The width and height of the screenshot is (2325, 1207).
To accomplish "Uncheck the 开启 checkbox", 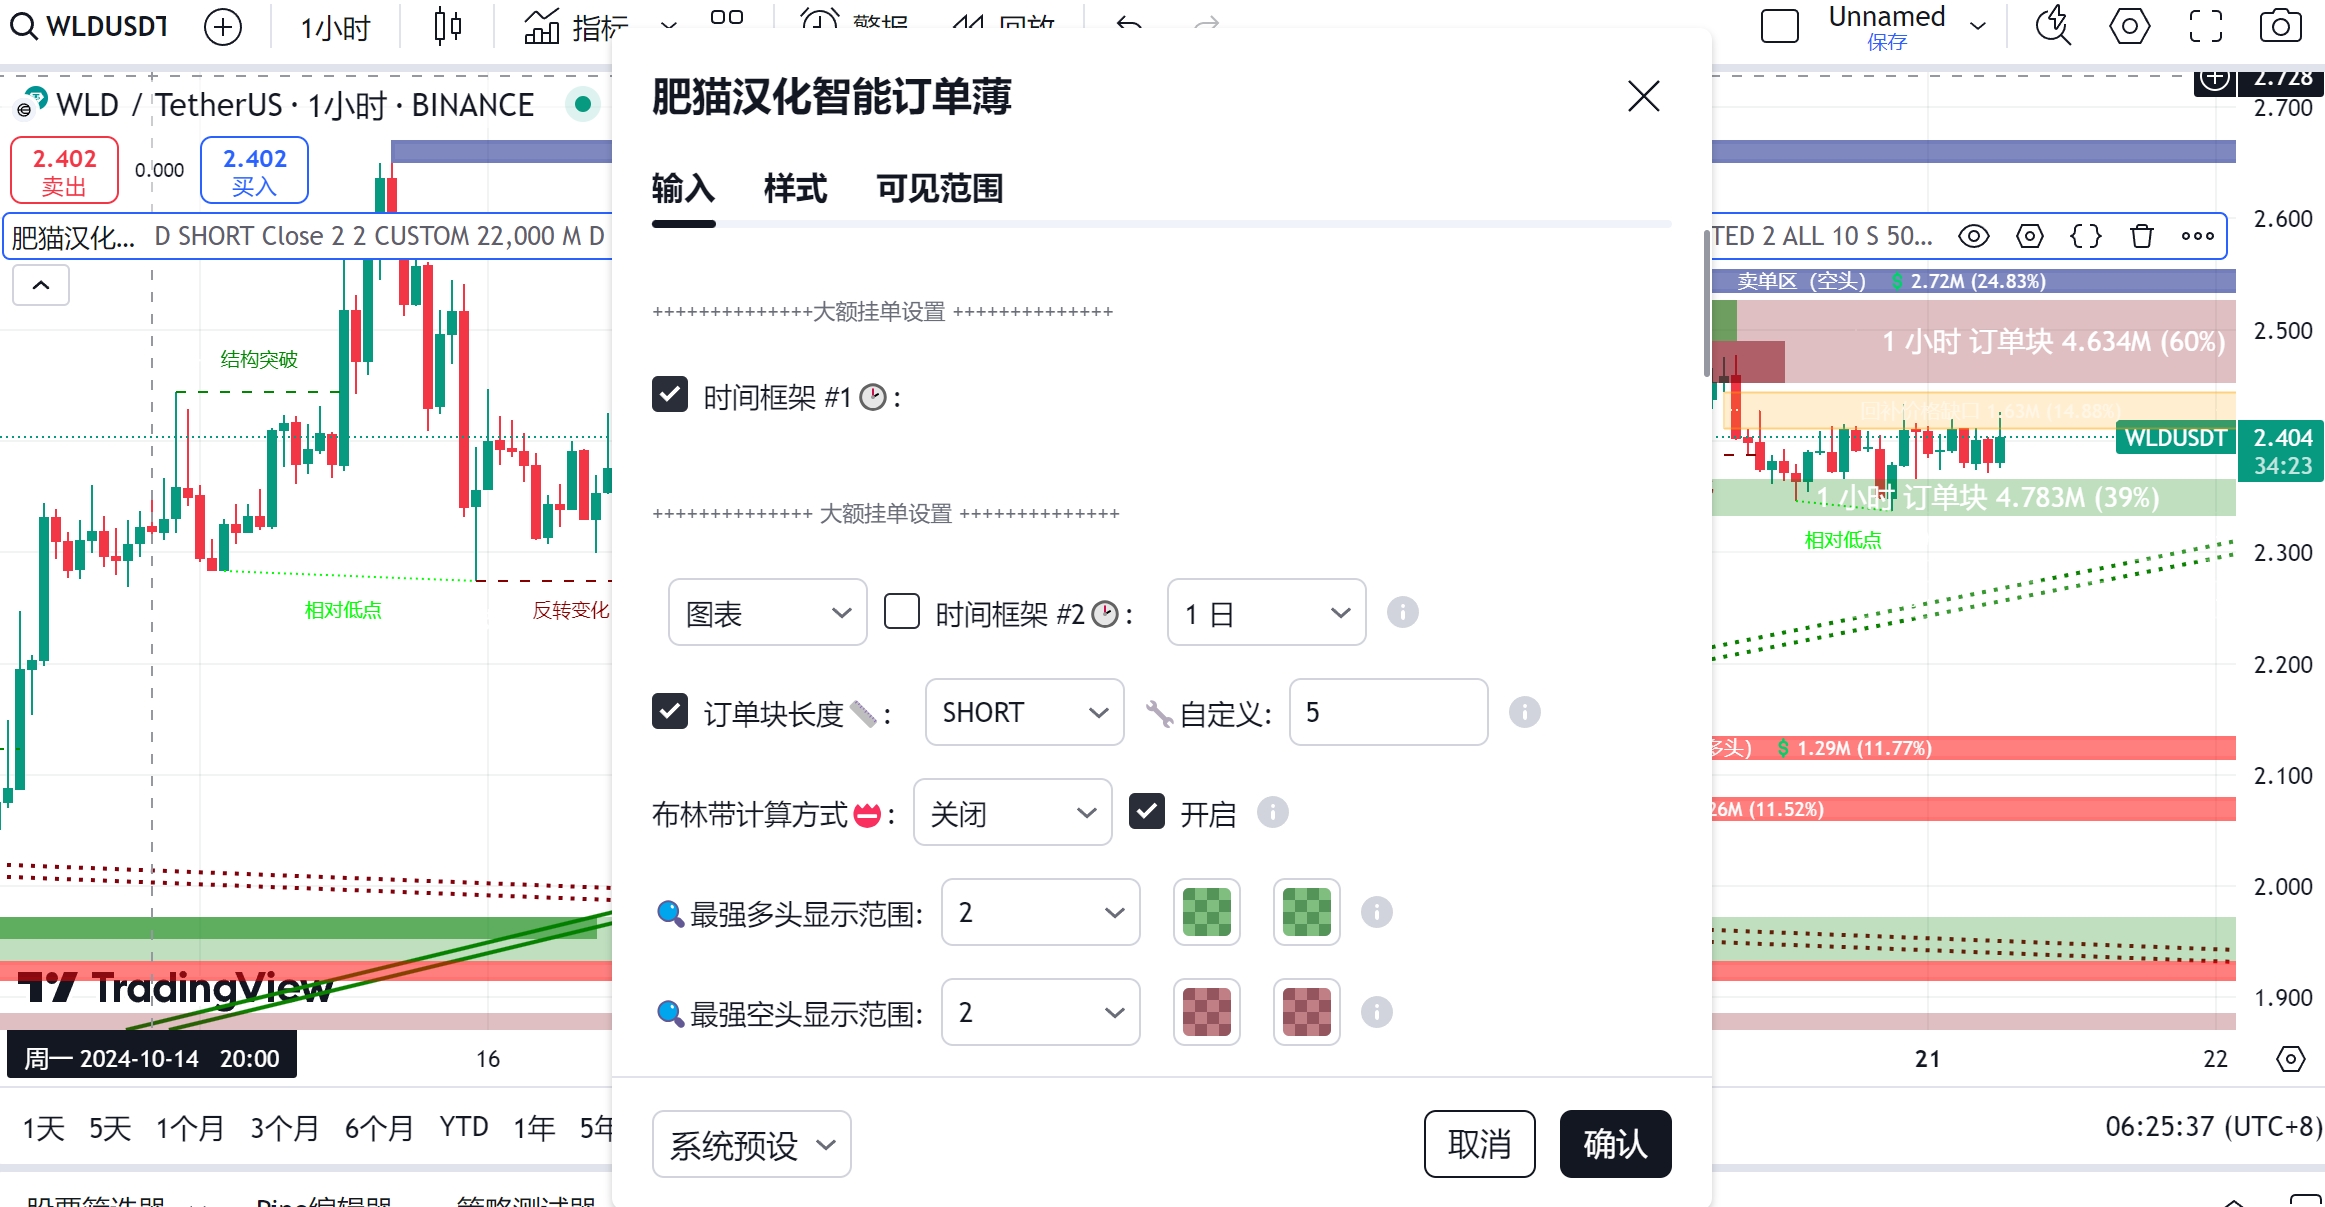I will tap(1147, 811).
